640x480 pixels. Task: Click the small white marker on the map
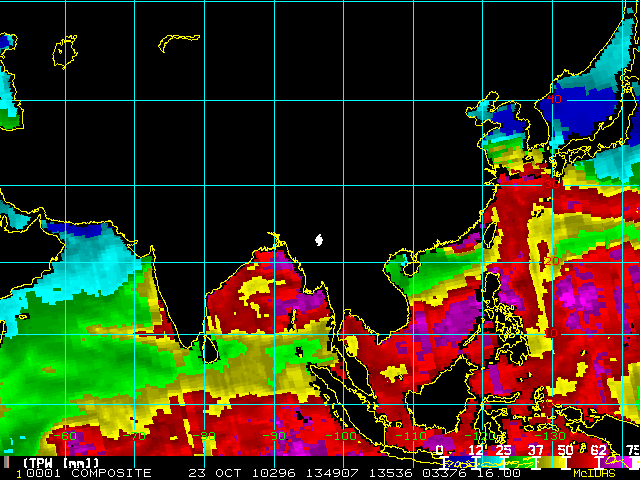(319, 240)
